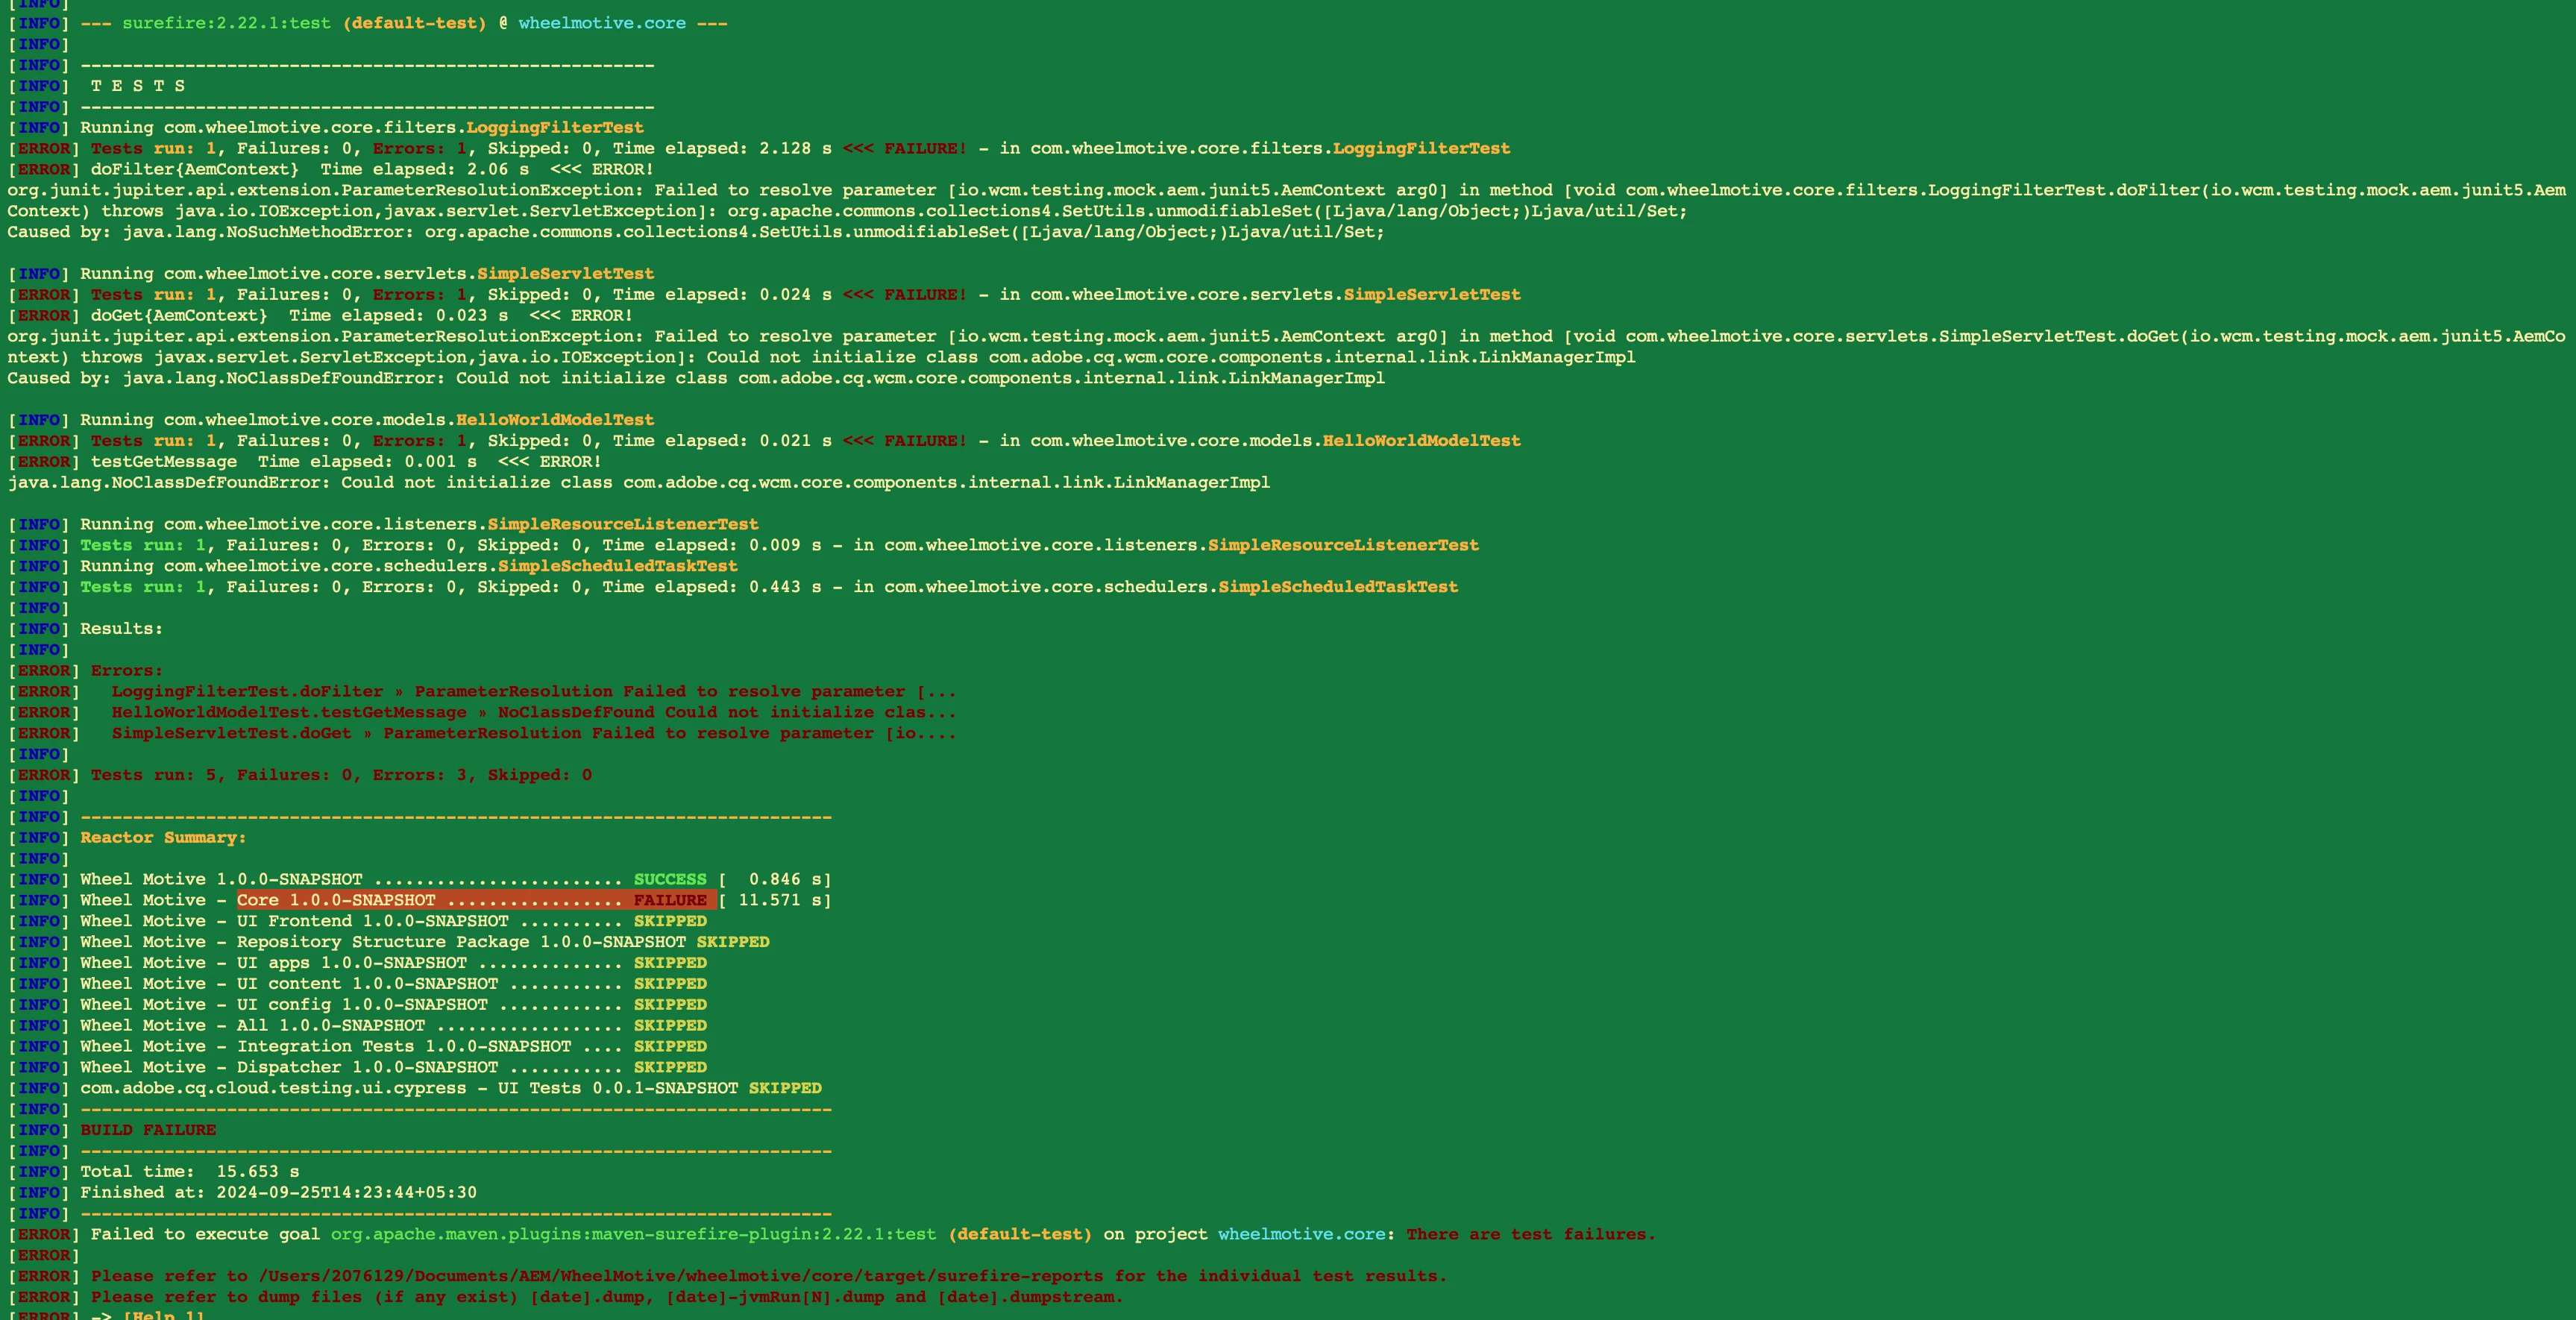Click the red Errors: heading

(x=126, y=671)
